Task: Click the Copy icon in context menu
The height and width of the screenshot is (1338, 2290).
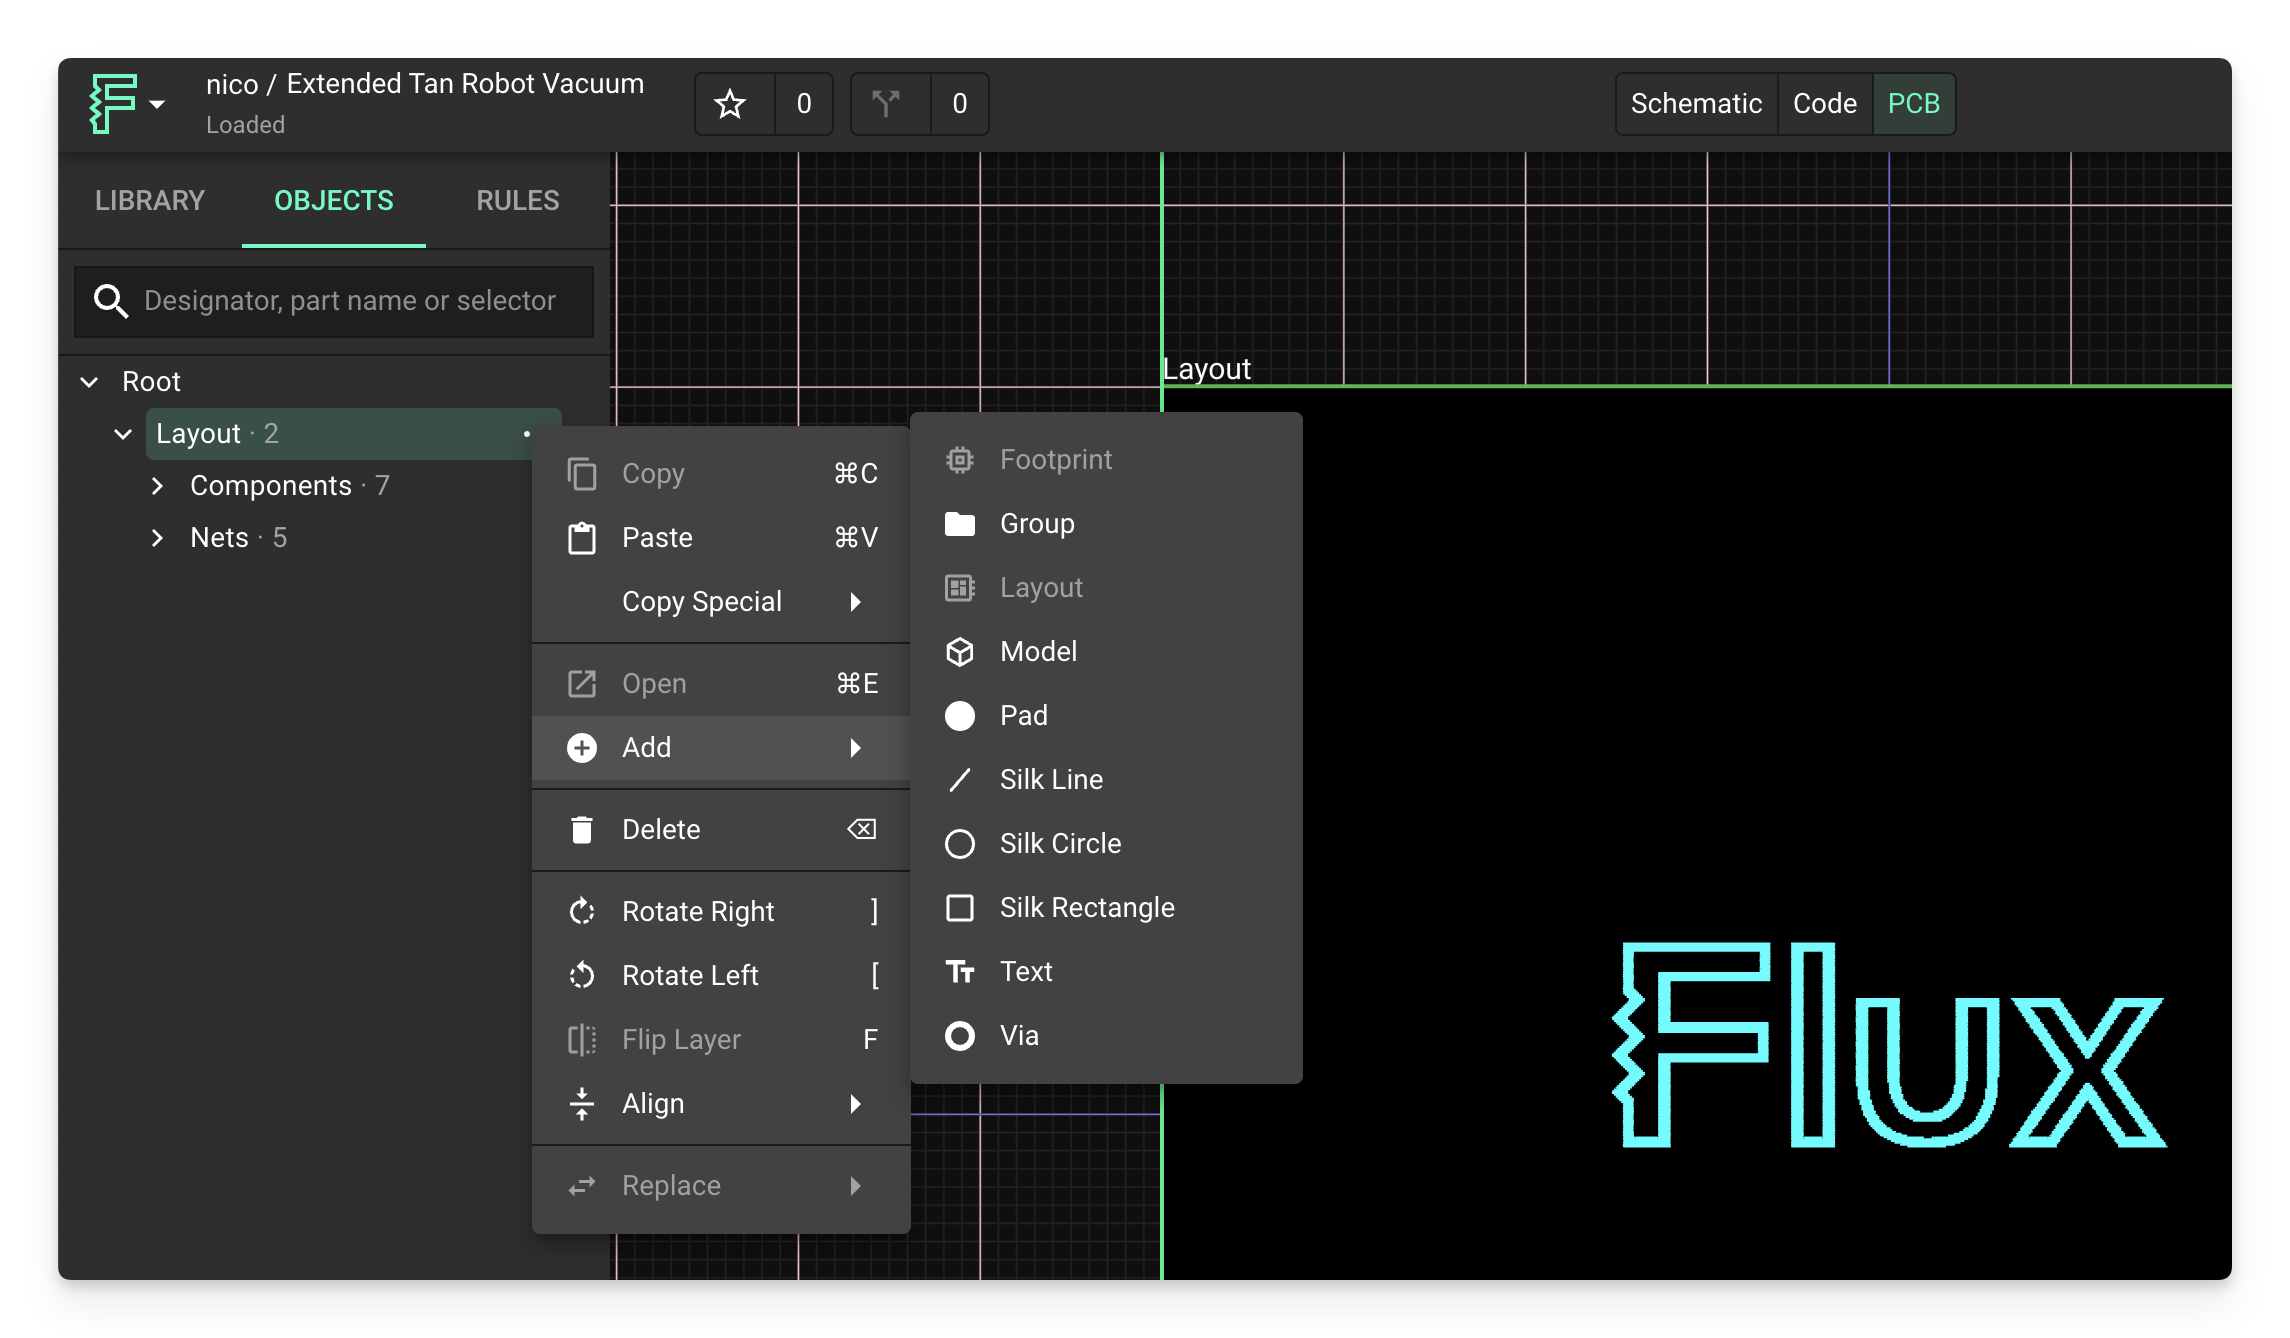Action: click(x=582, y=474)
